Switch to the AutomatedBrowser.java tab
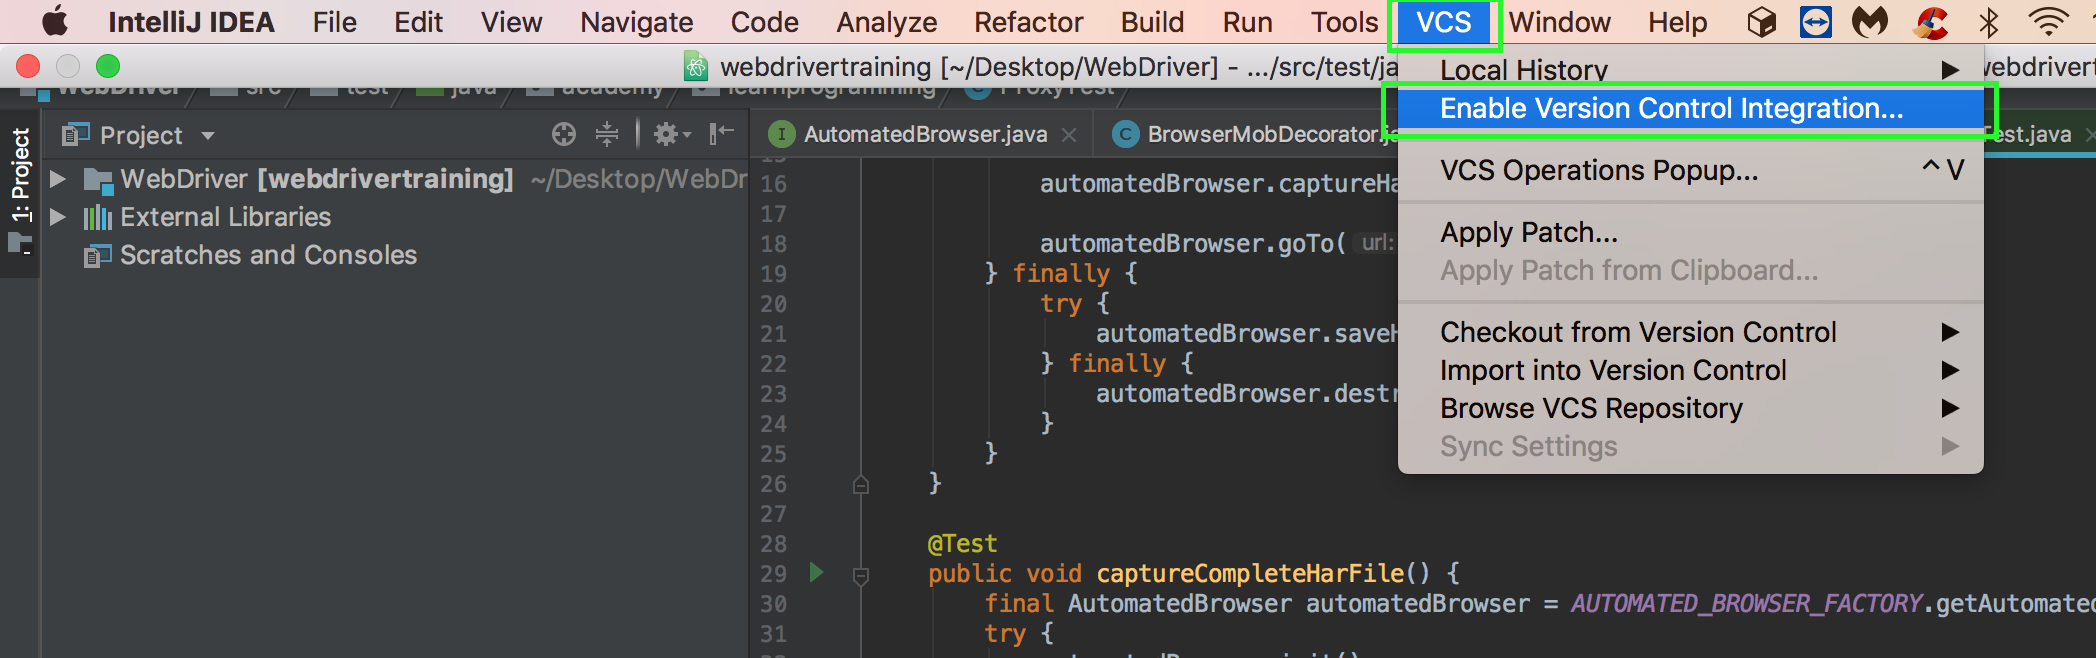Image resolution: width=2096 pixels, height=658 pixels. click(924, 134)
